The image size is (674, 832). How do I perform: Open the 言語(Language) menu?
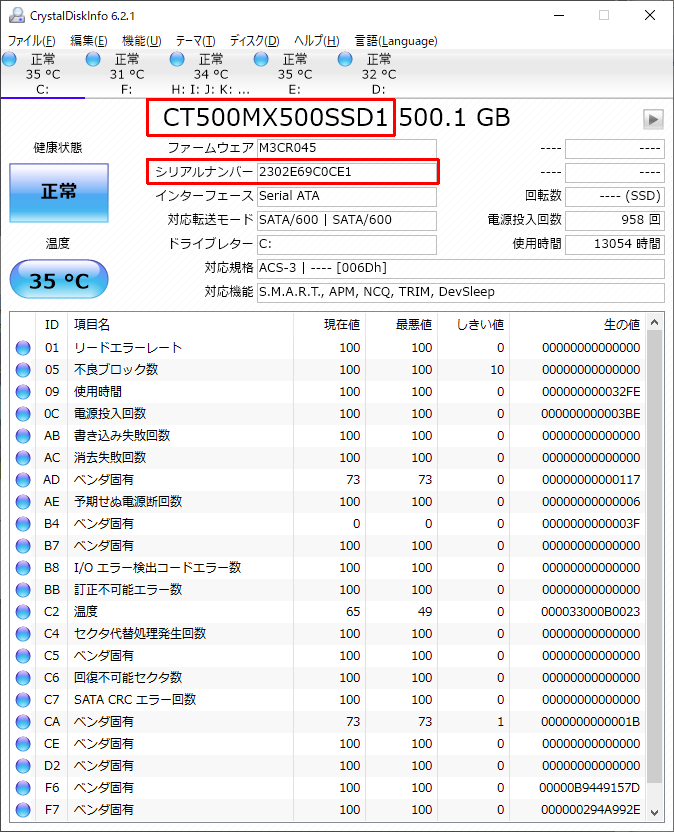[396, 41]
